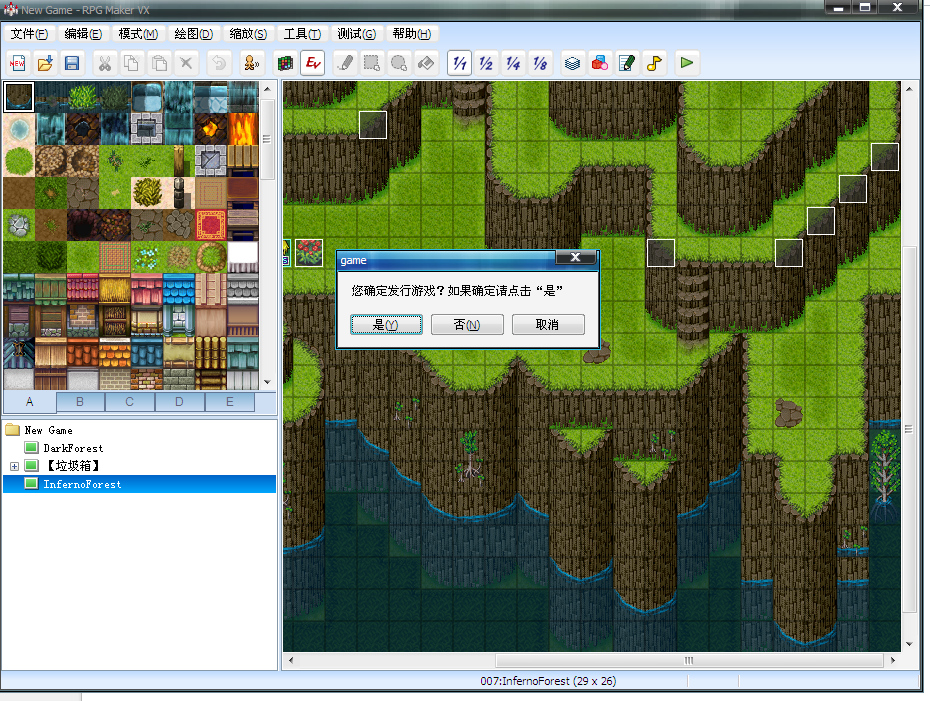
Task: Click the map horizontal scrollbar right arrow
Action: click(893, 660)
